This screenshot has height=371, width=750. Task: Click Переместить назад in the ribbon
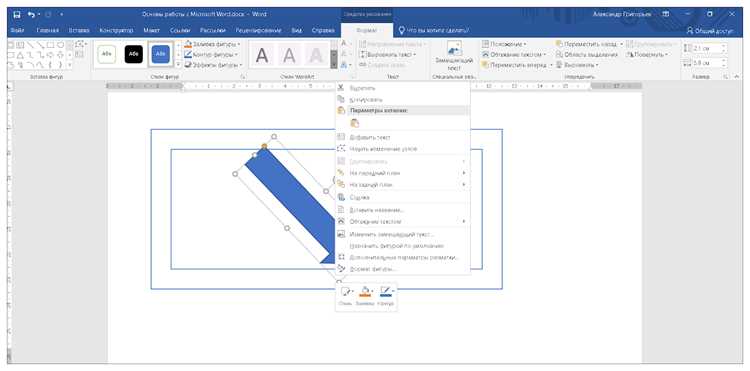(589, 44)
